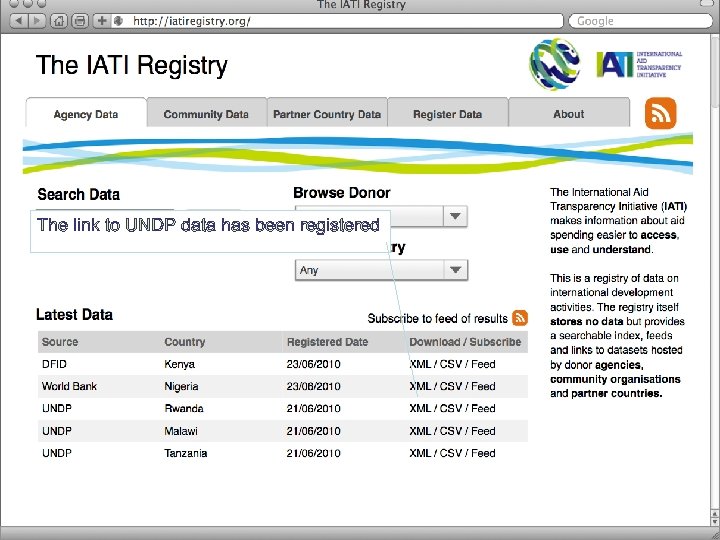Open the About tab

(x=568, y=114)
